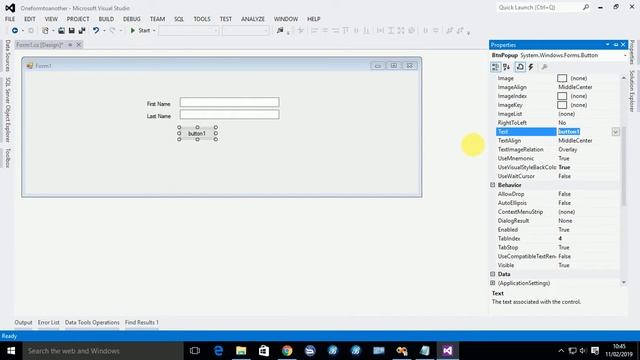
Task: Open the Error List tab
Action: (49, 322)
